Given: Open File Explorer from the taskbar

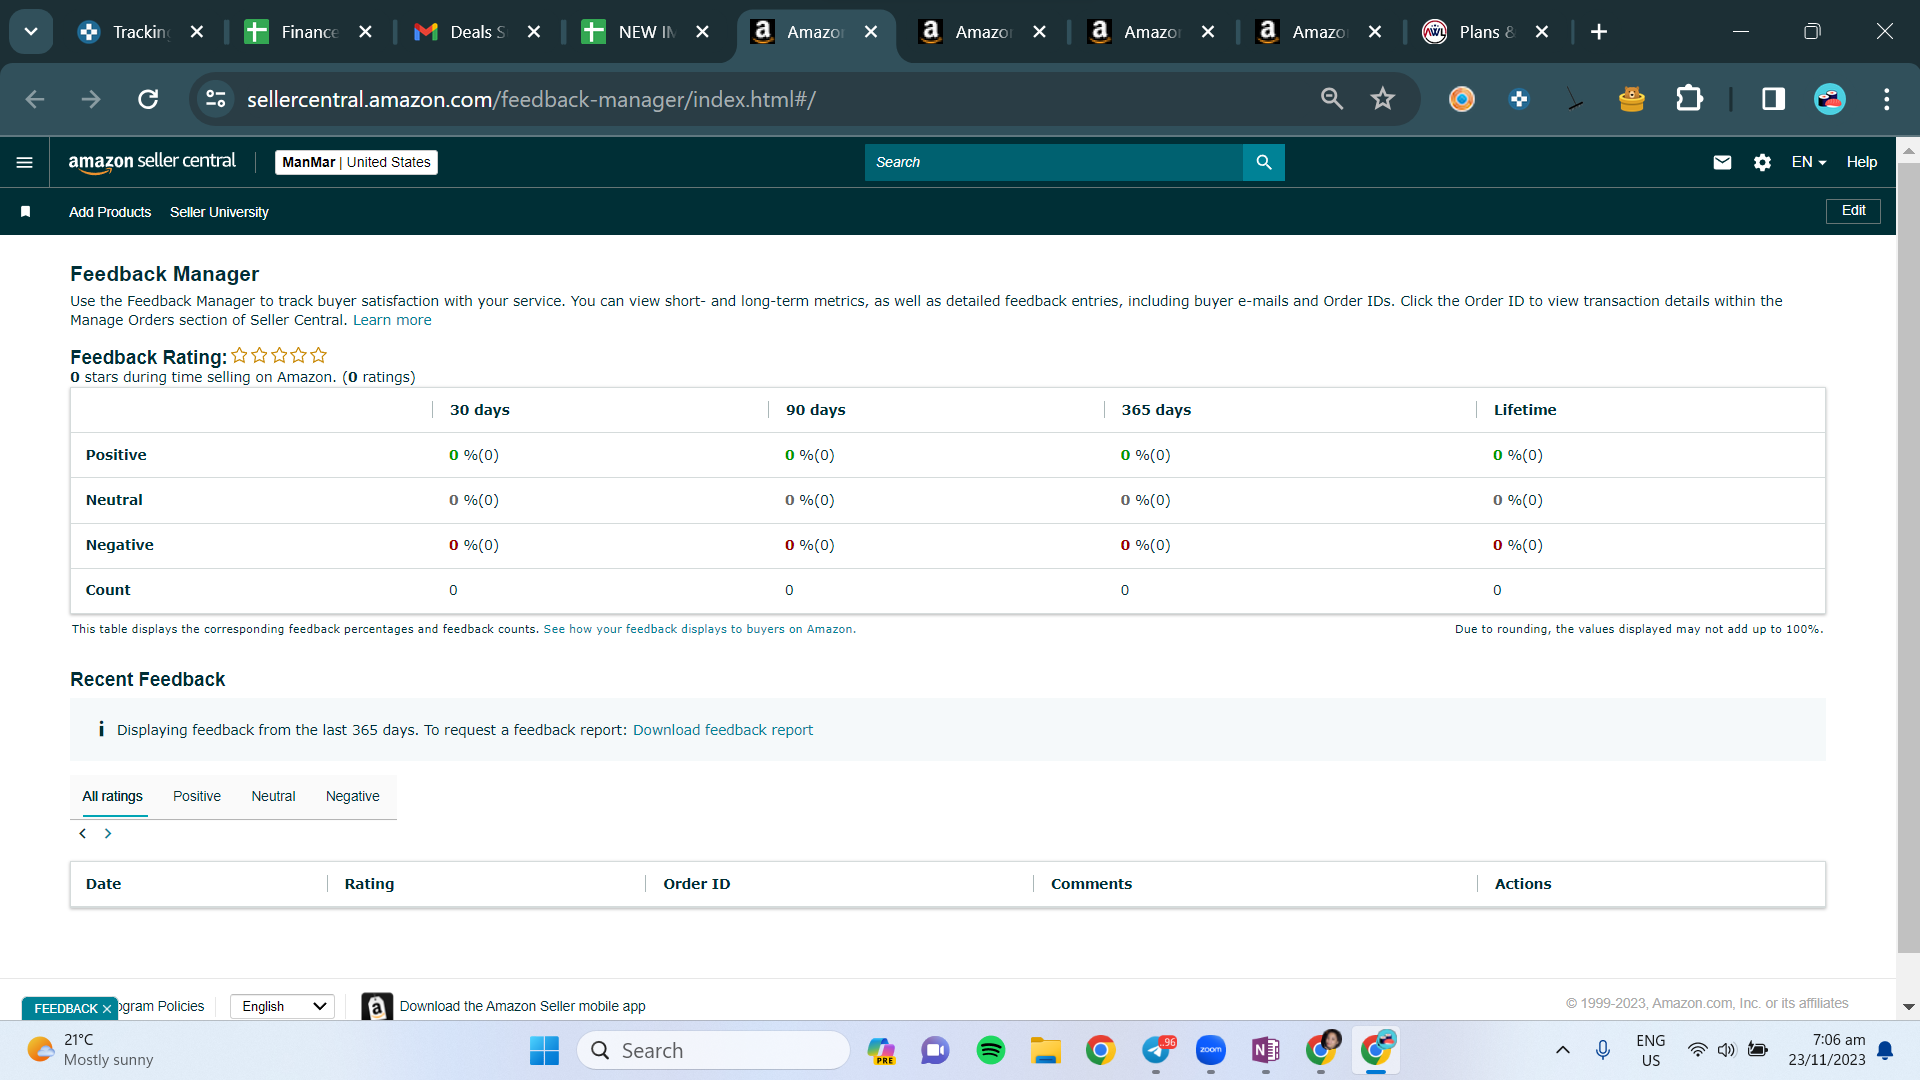Looking at the screenshot, I should click(x=1046, y=1050).
